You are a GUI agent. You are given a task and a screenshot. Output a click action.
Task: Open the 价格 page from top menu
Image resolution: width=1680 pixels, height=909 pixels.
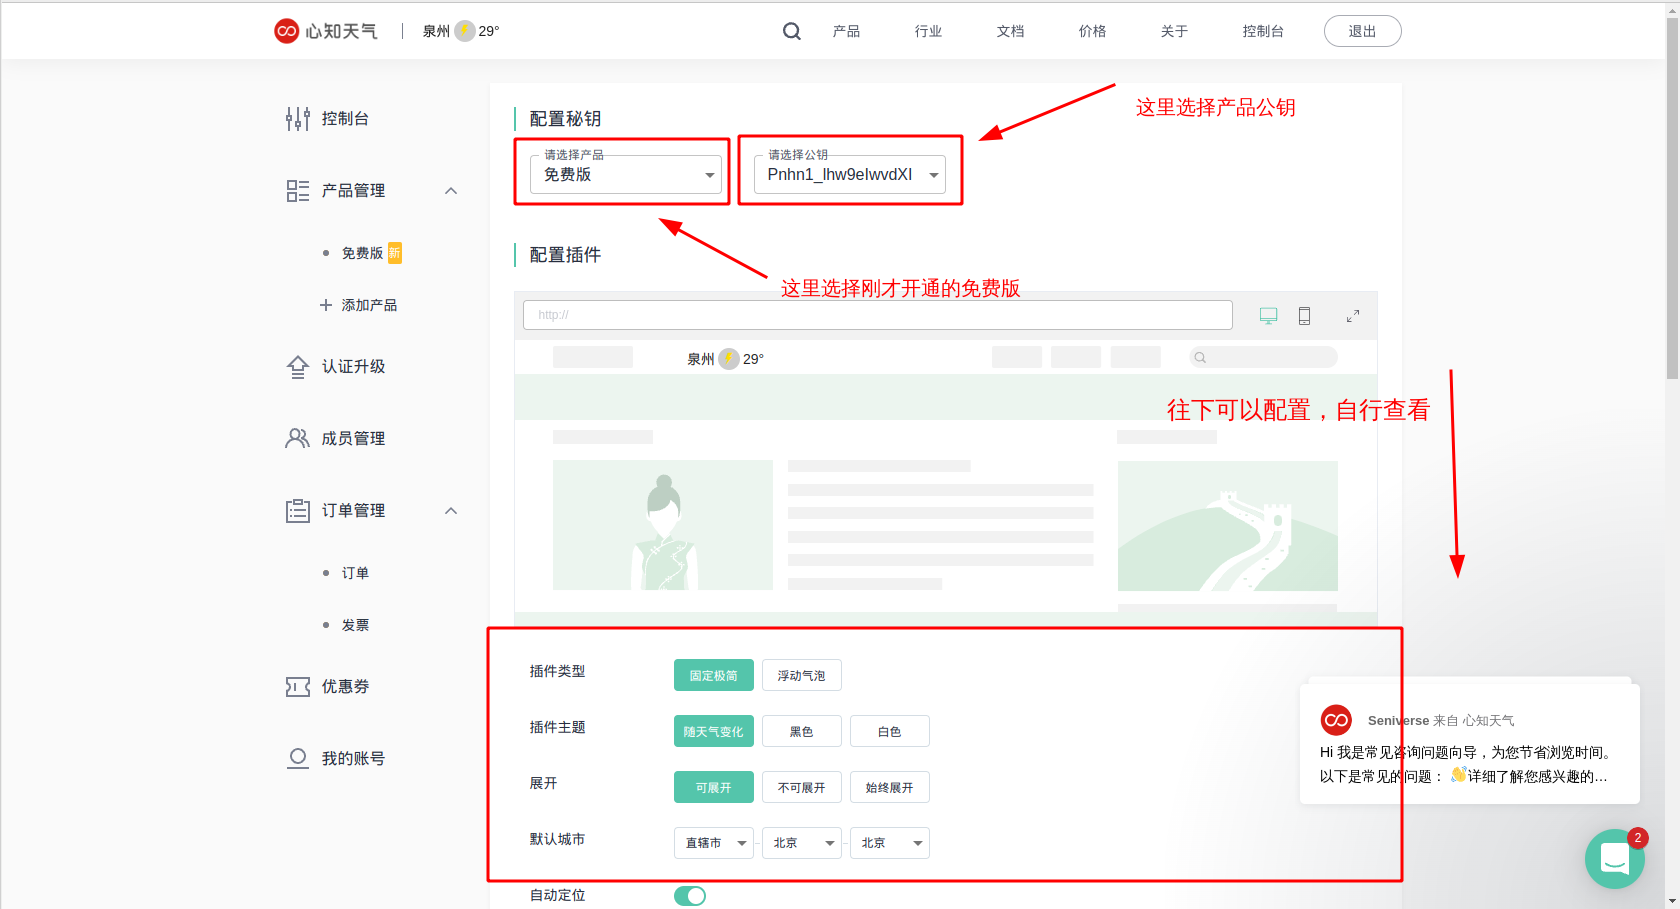(1092, 31)
